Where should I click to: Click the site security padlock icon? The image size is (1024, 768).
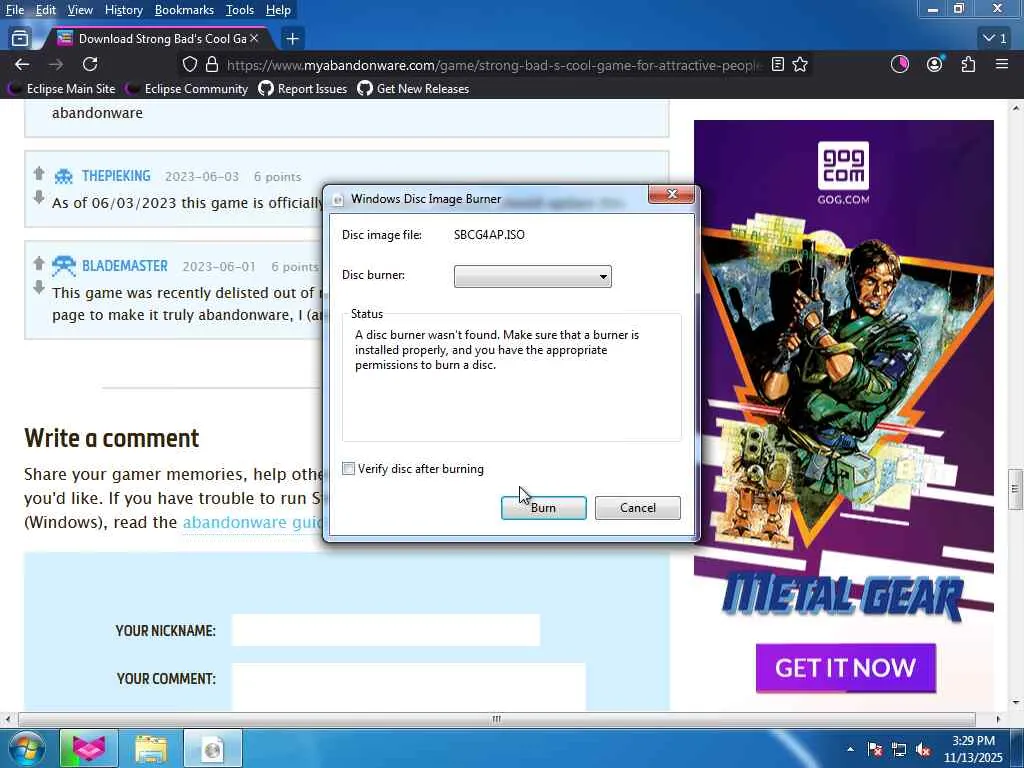[212, 64]
